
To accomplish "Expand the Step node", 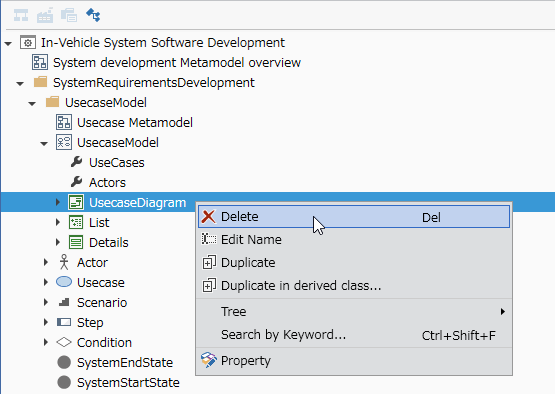I will [x=46, y=322].
